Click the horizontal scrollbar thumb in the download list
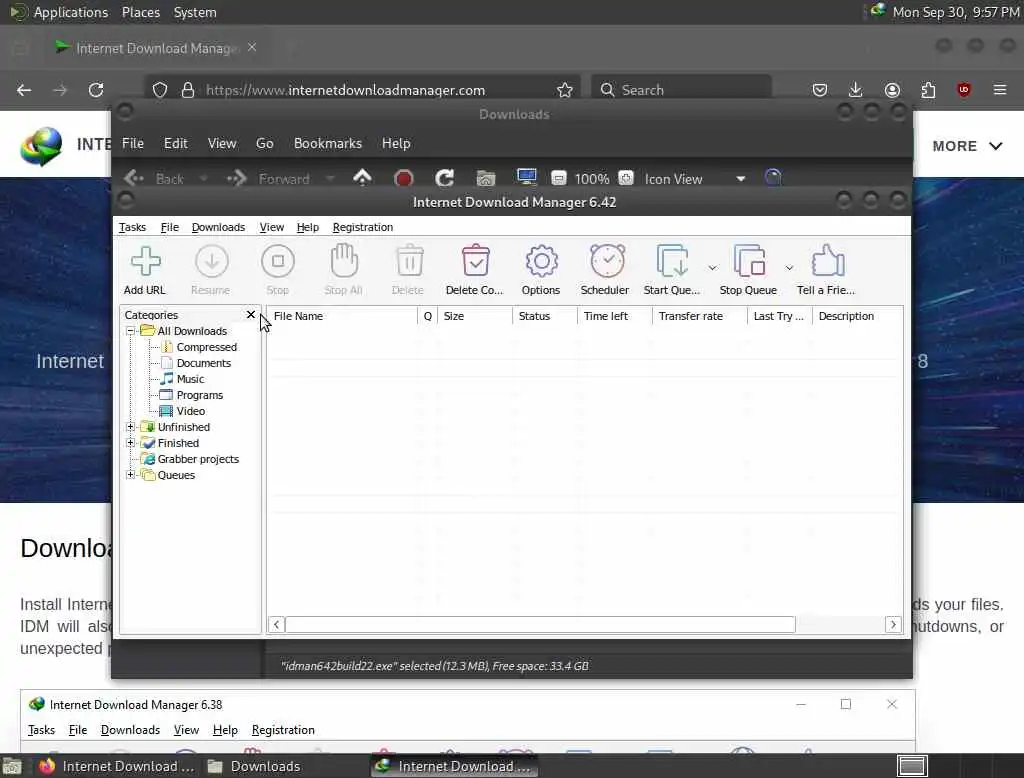1024x778 pixels. (x=540, y=625)
